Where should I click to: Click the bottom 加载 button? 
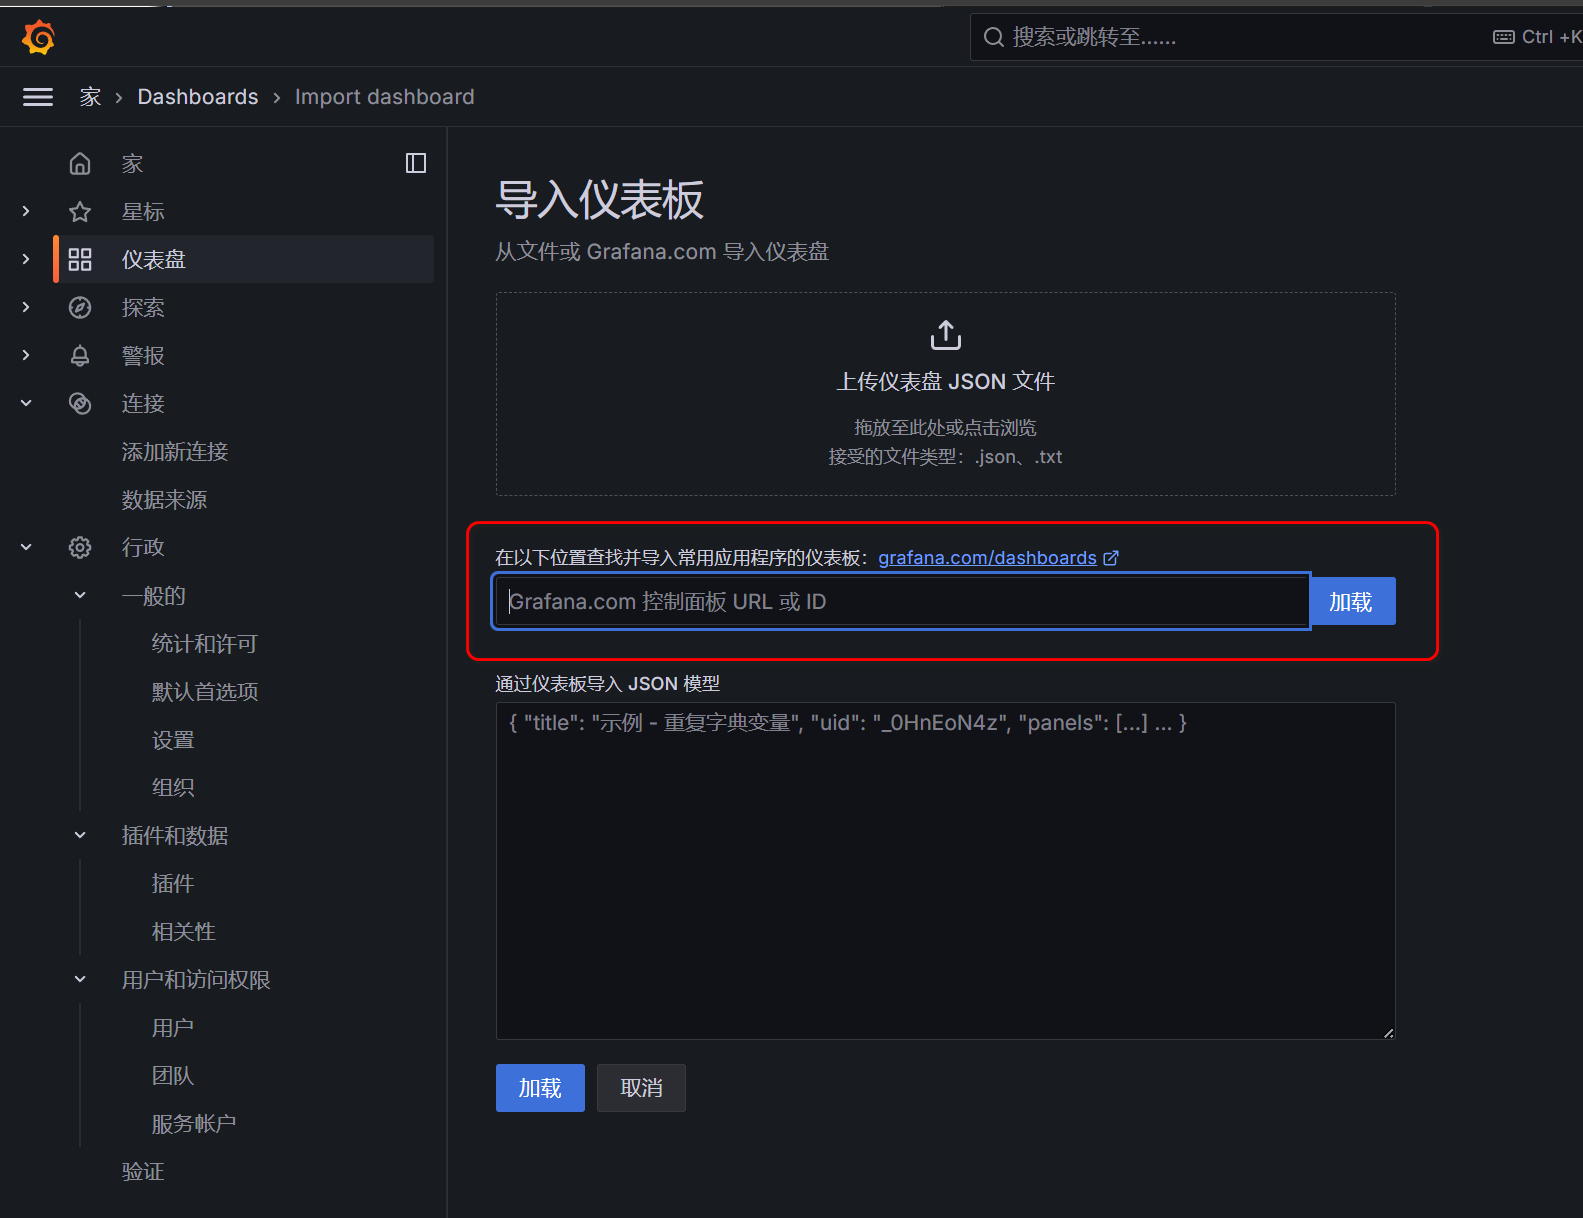point(540,1088)
